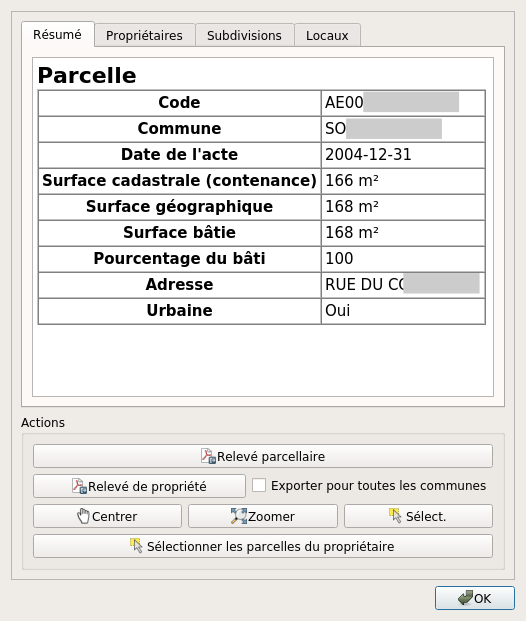Click the PDF icon on Relevé de propriété
The image size is (526, 621).
pyautogui.click(x=79, y=486)
